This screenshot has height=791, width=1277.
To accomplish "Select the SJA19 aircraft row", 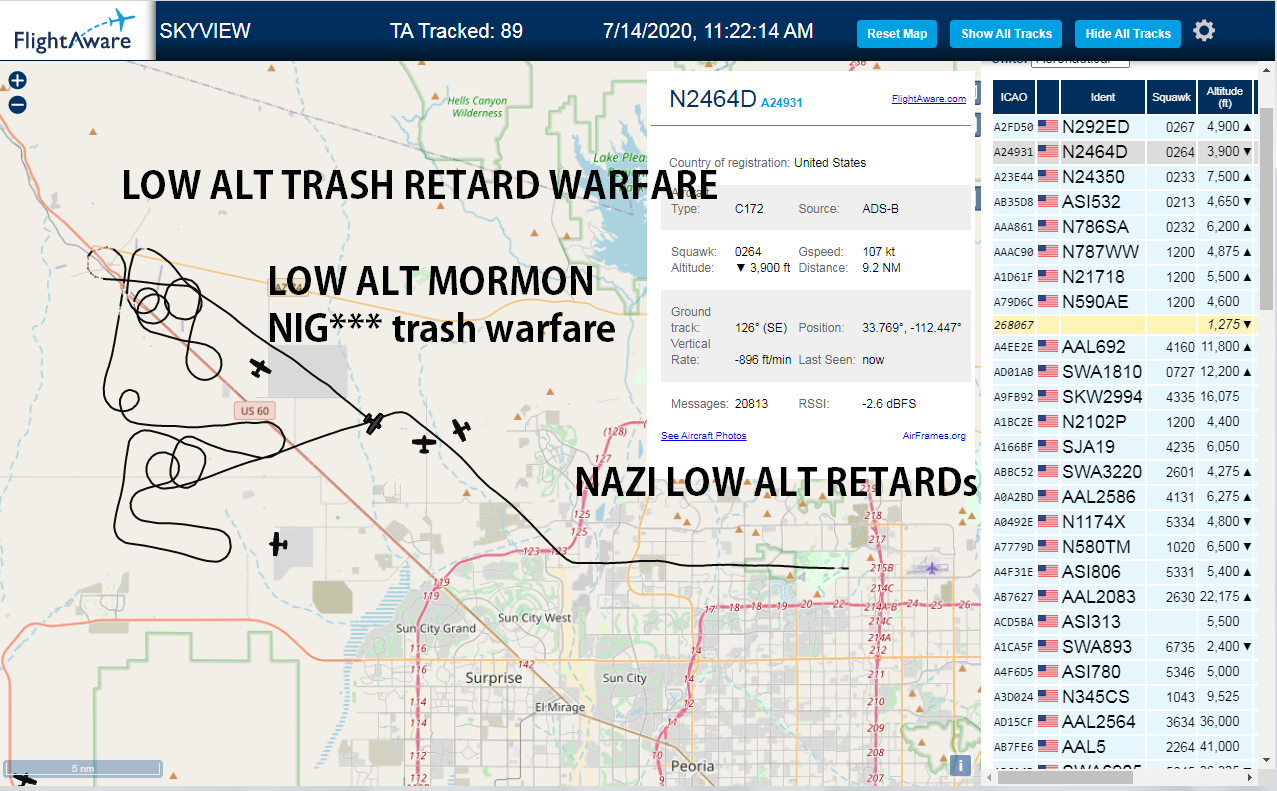I will click(1123, 447).
